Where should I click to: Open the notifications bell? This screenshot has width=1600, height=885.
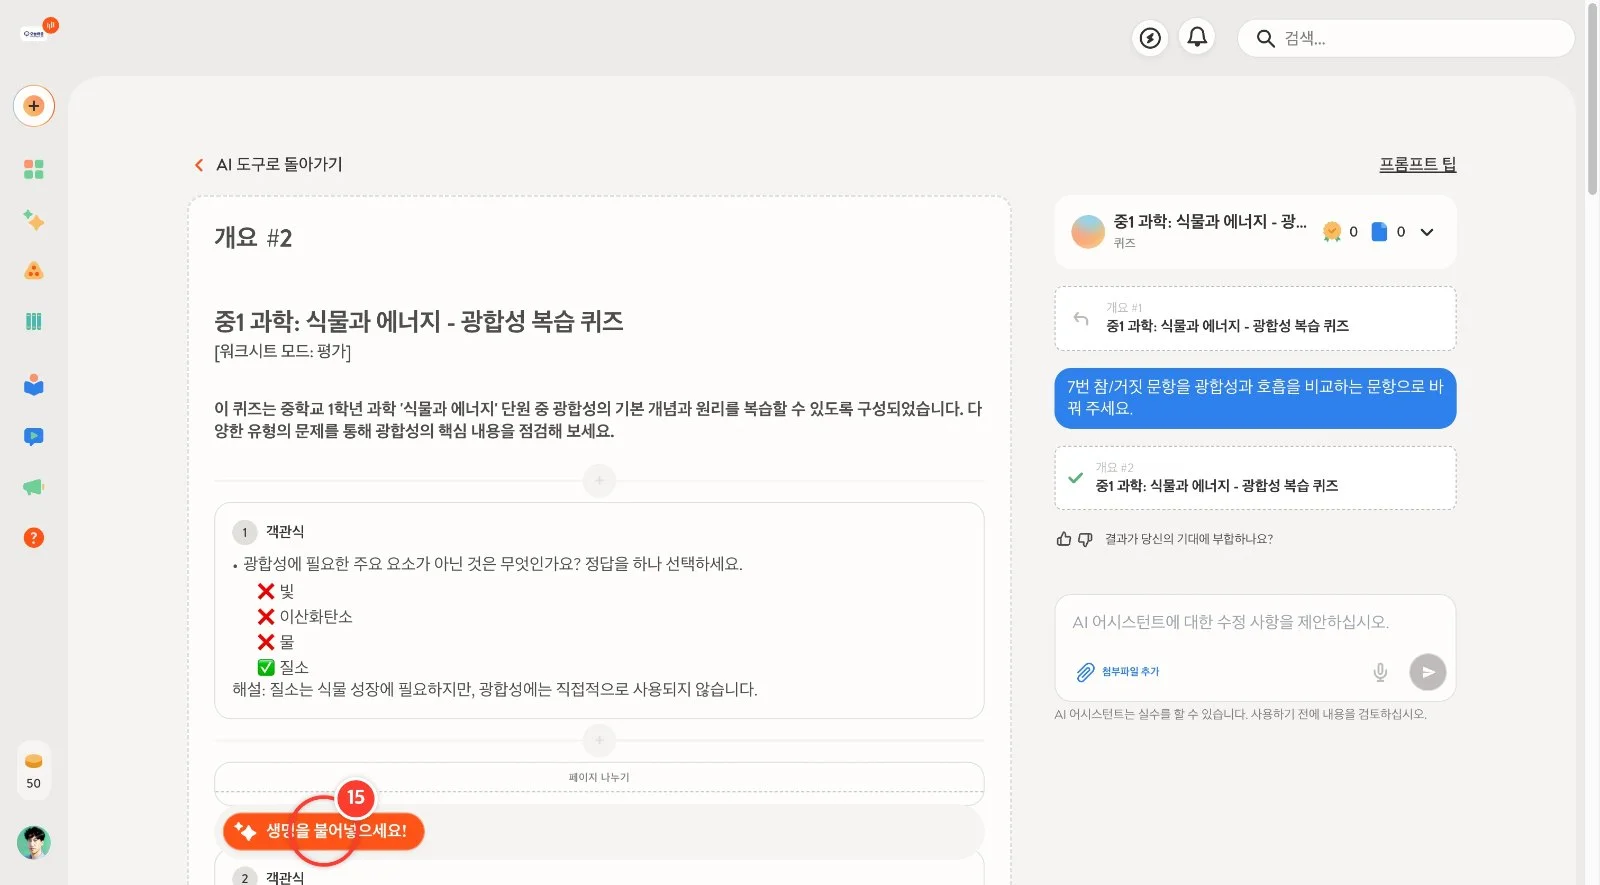1197,38
